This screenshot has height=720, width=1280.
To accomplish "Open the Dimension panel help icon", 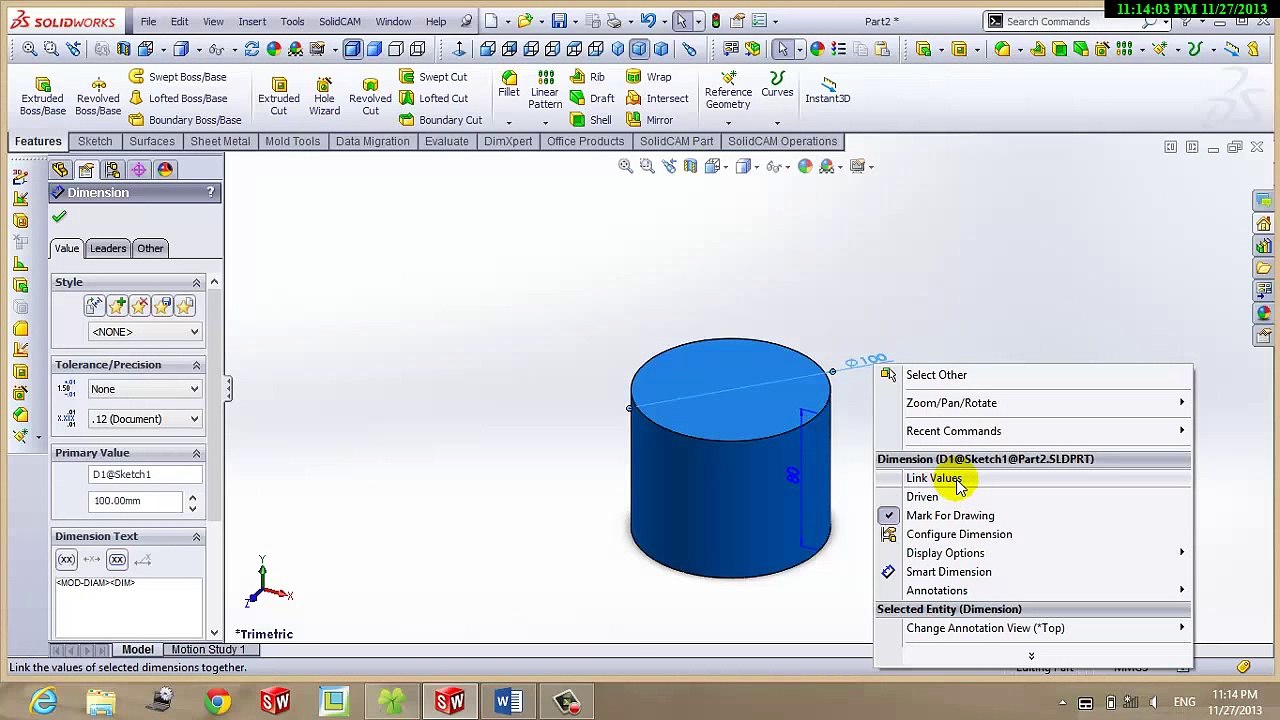I will [x=210, y=192].
